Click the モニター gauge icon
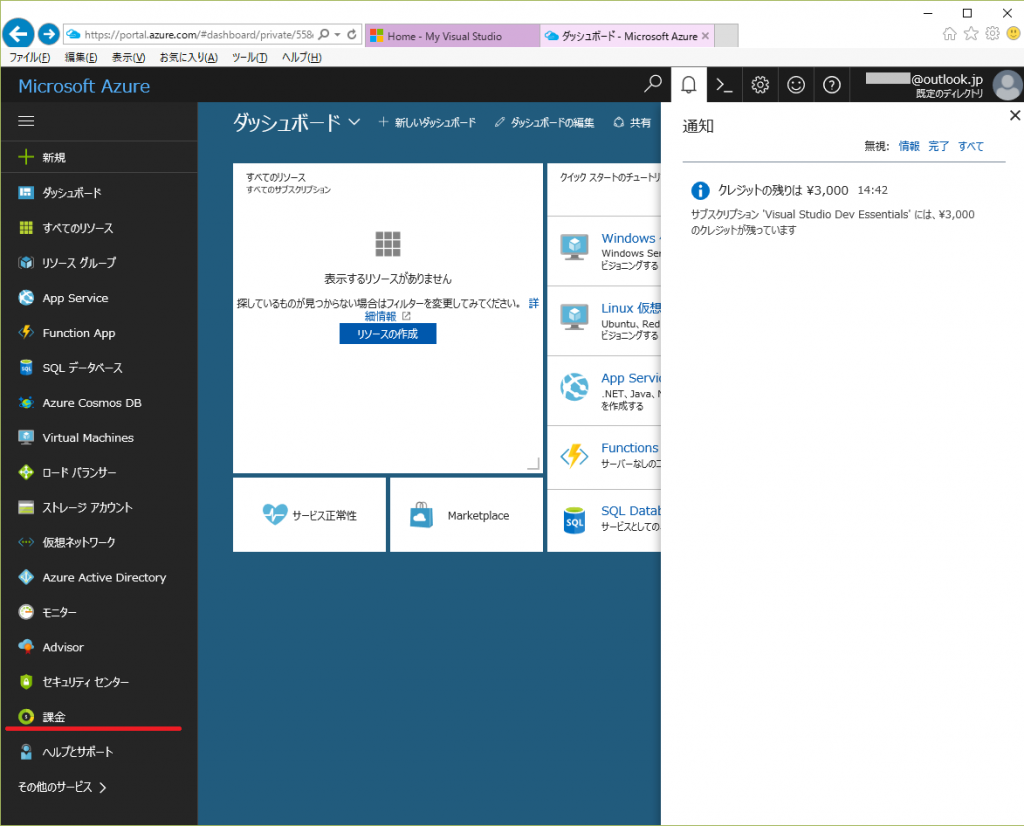Screen dimensions: 1024x826 coord(26,612)
